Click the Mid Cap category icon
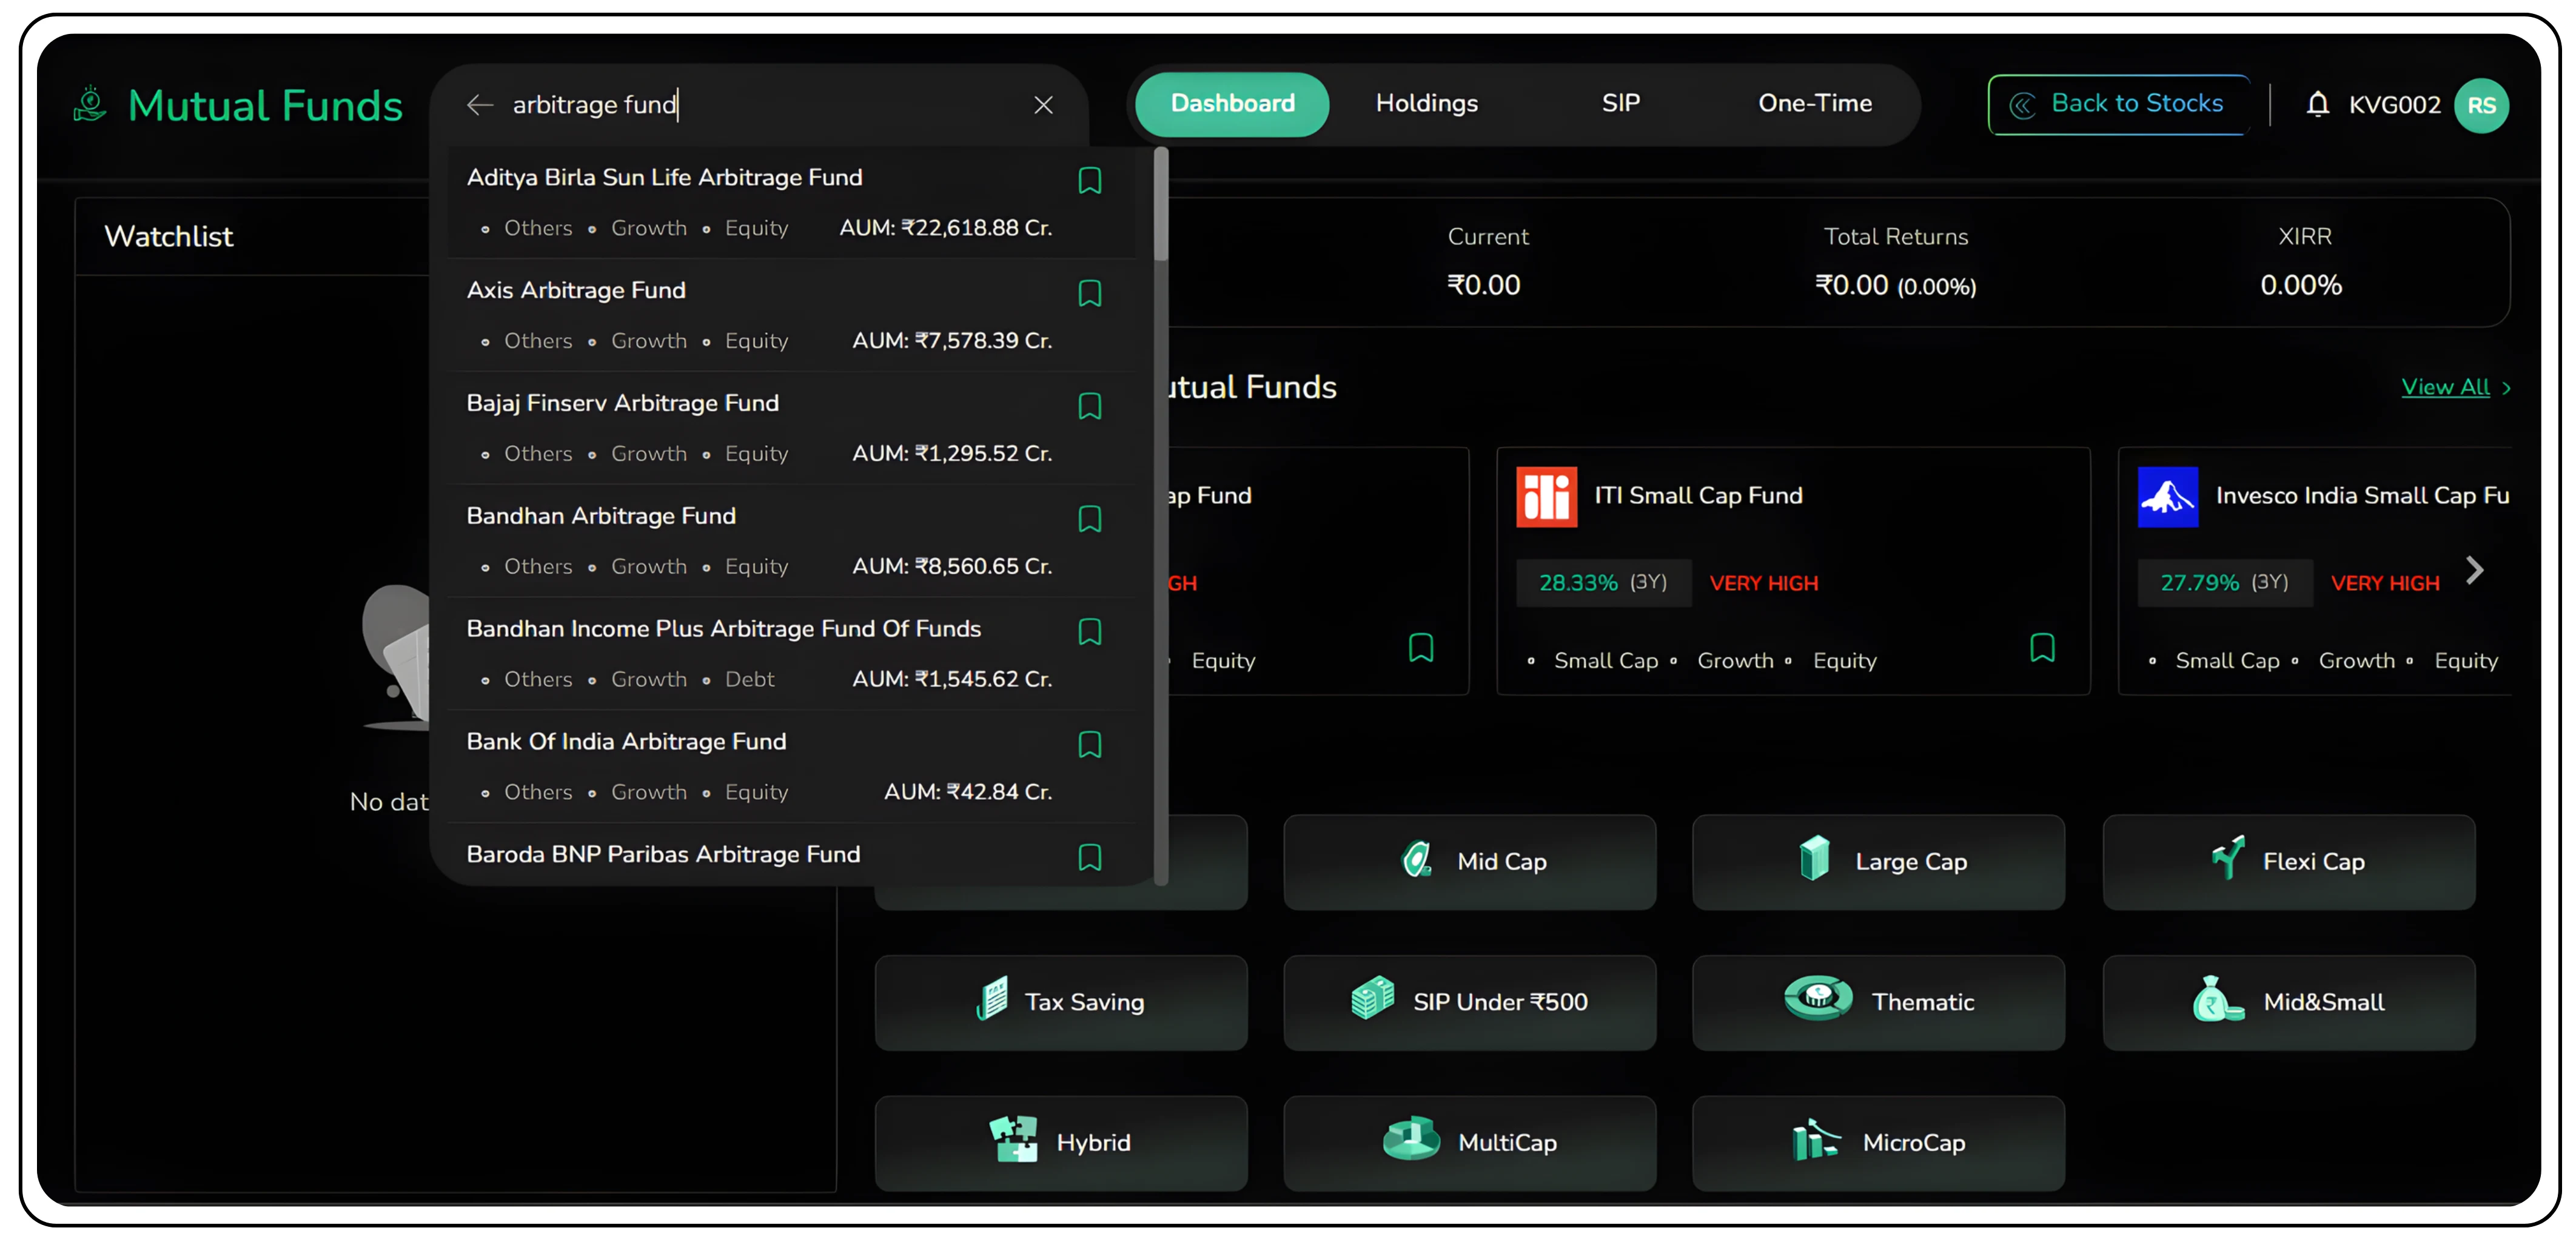Screen dimensions: 2576x1245 pyautogui.click(x=1417, y=860)
